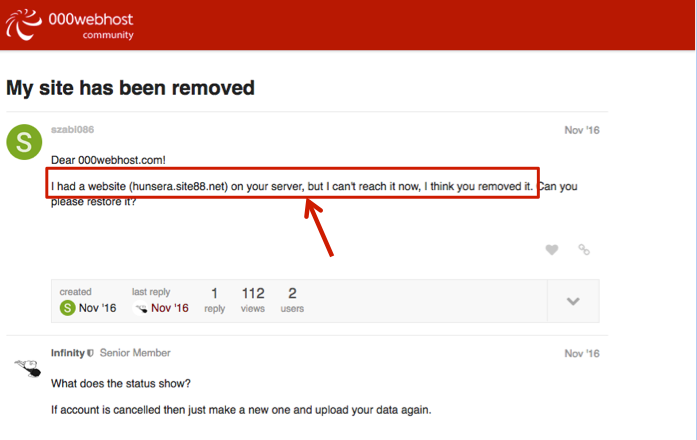
Task: Click the topic title 'My site has been removed'
Action: click(130, 88)
